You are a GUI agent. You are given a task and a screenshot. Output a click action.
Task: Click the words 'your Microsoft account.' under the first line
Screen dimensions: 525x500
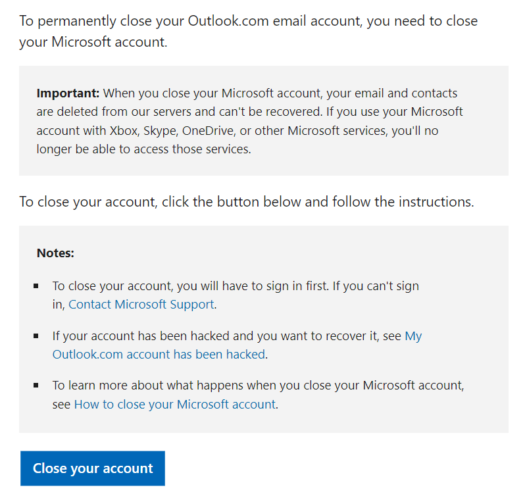tap(93, 42)
